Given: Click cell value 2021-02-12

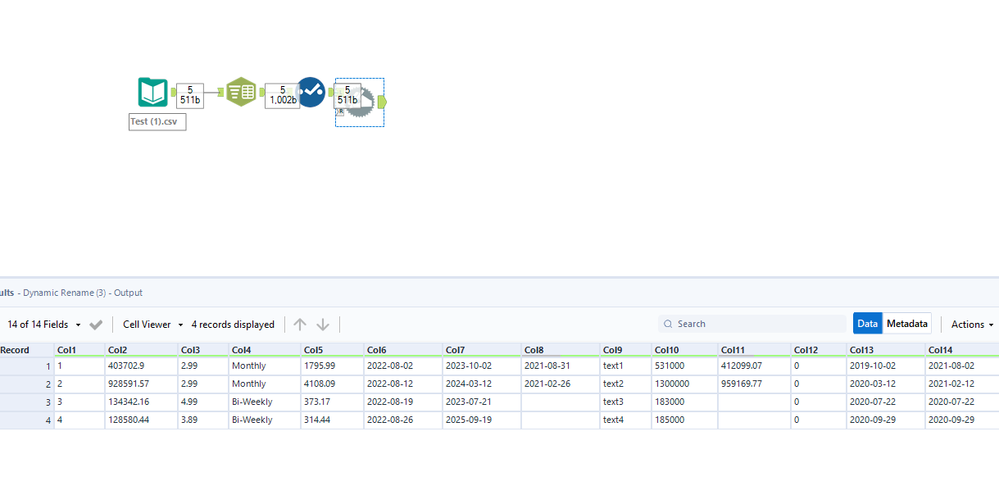Looking at the screenshot, I should [962, 384].
